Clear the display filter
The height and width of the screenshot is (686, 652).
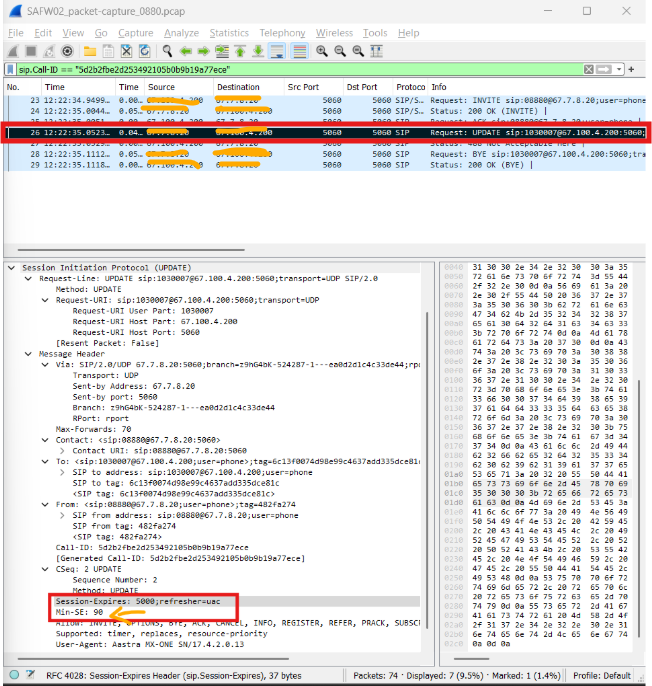click(x=589, y=70)
